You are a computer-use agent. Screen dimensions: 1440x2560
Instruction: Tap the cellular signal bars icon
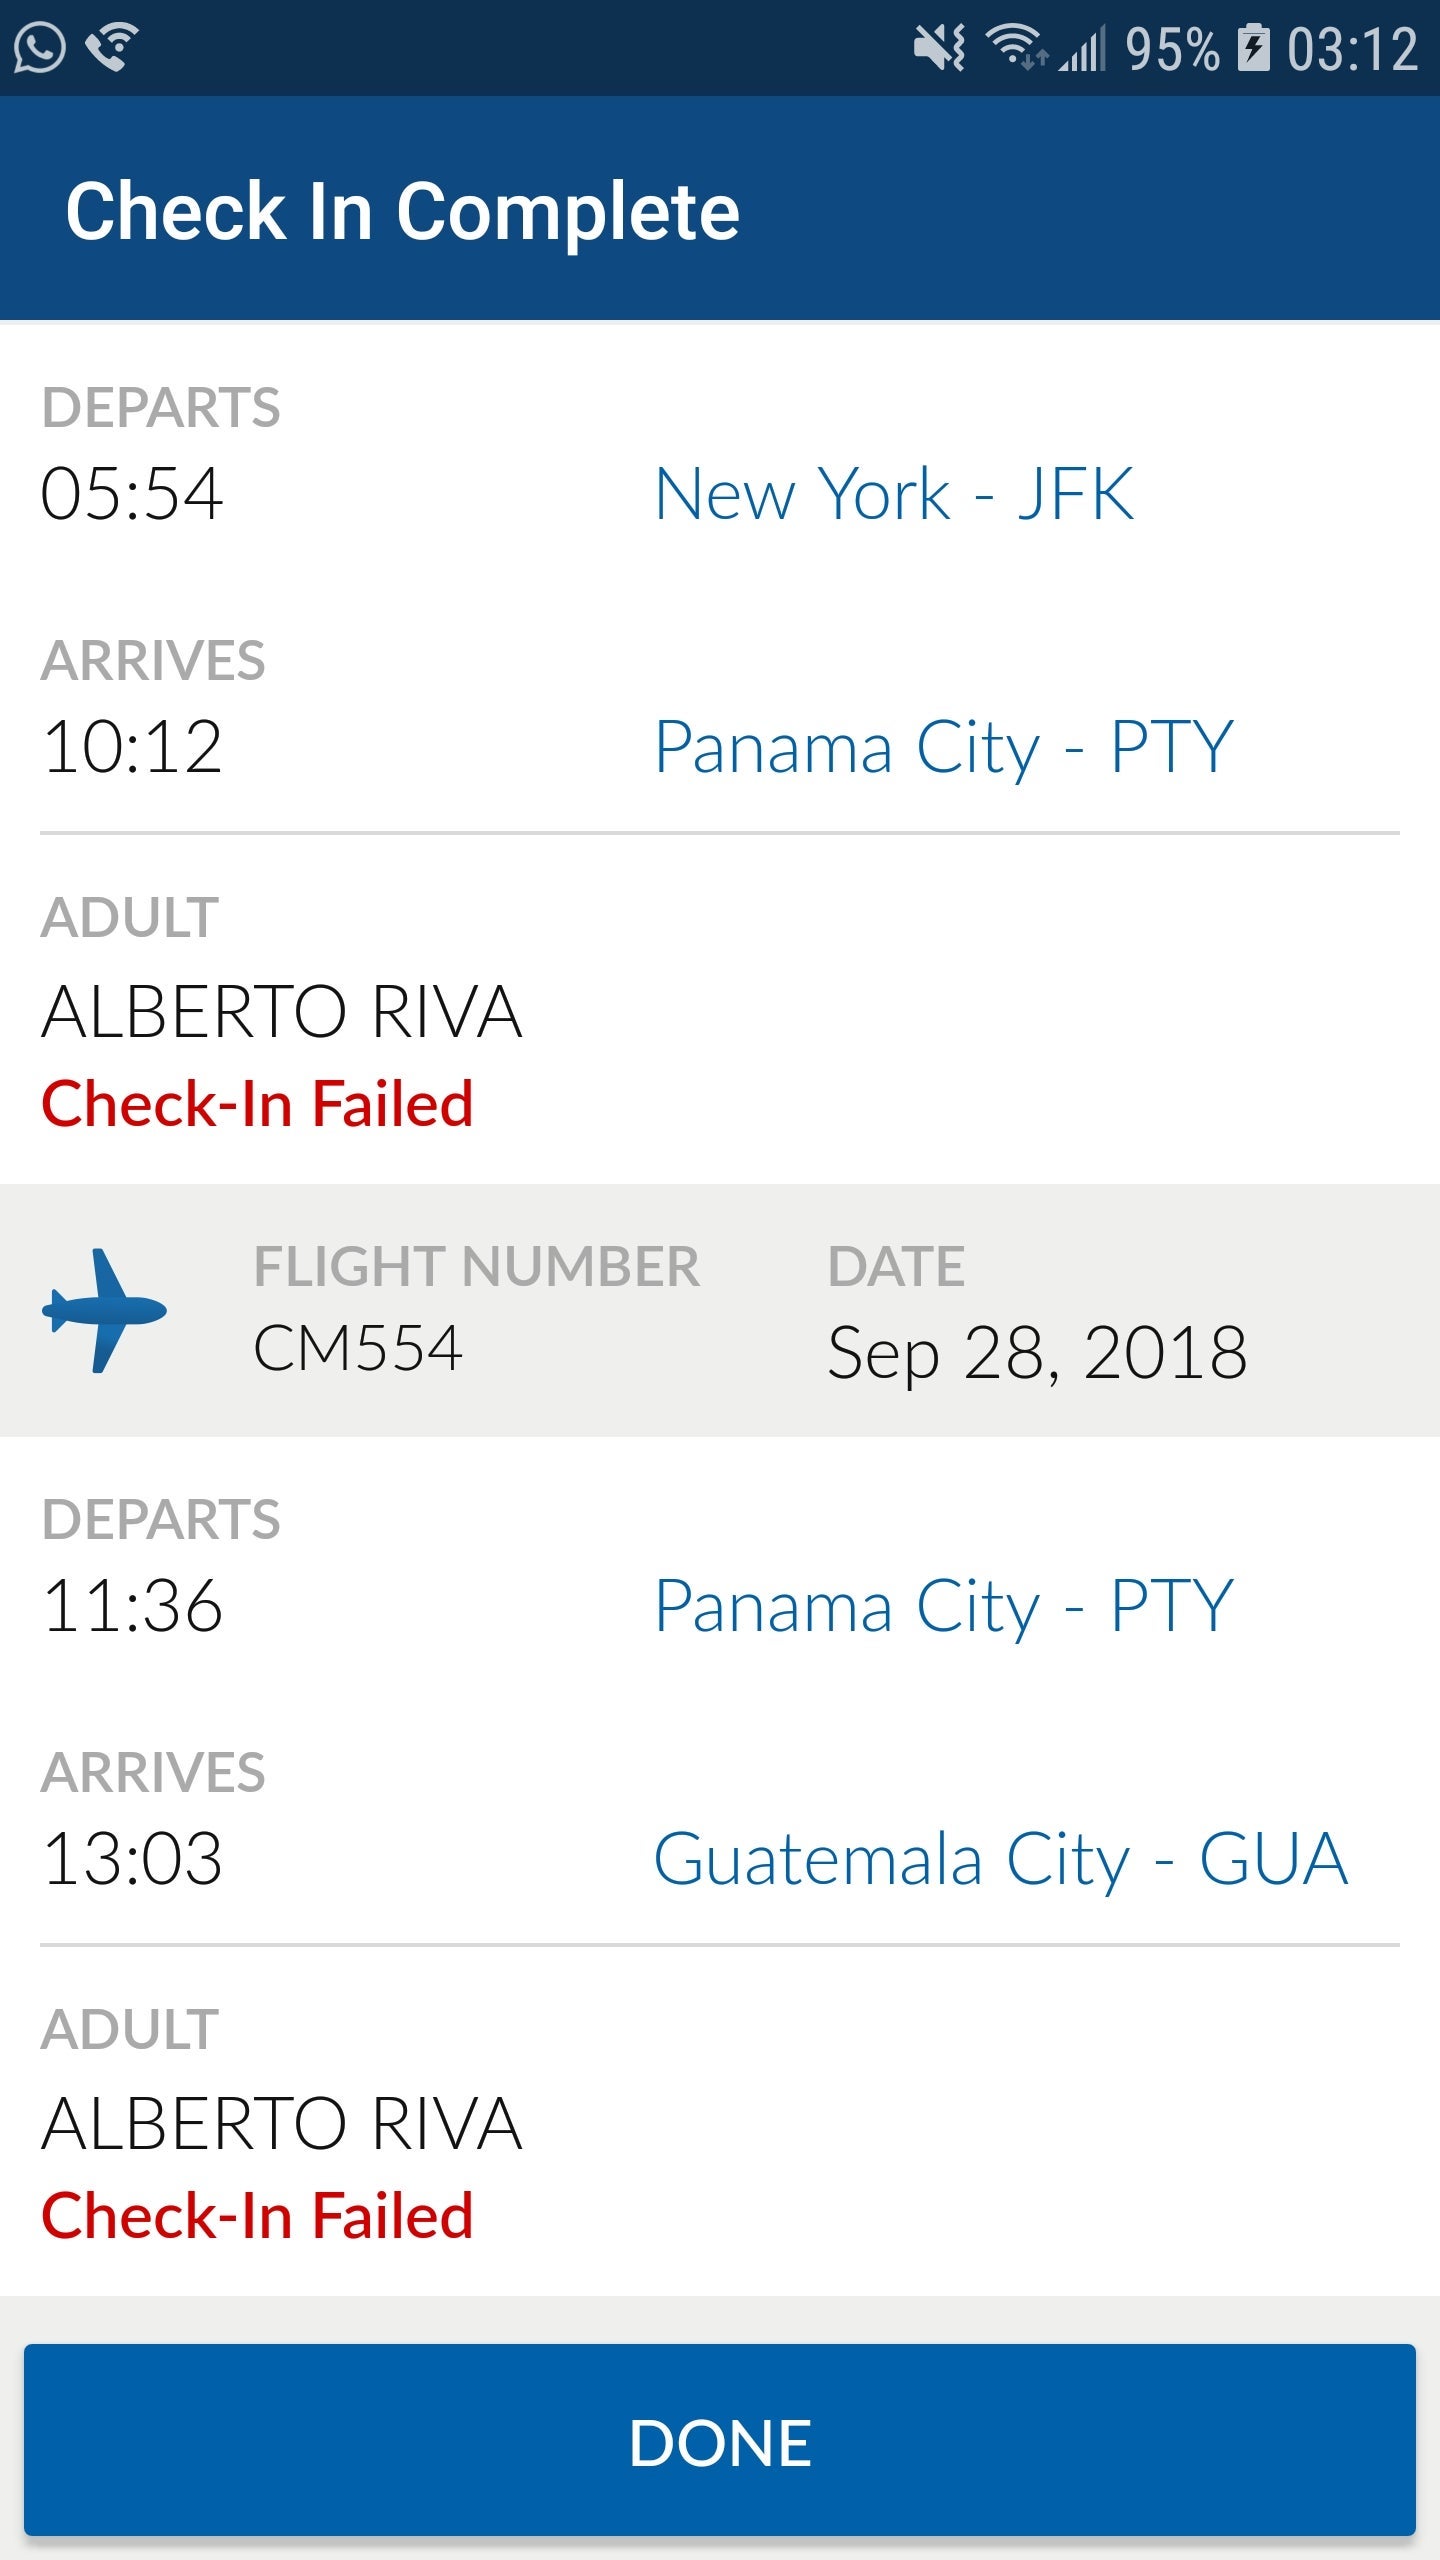1084,48
